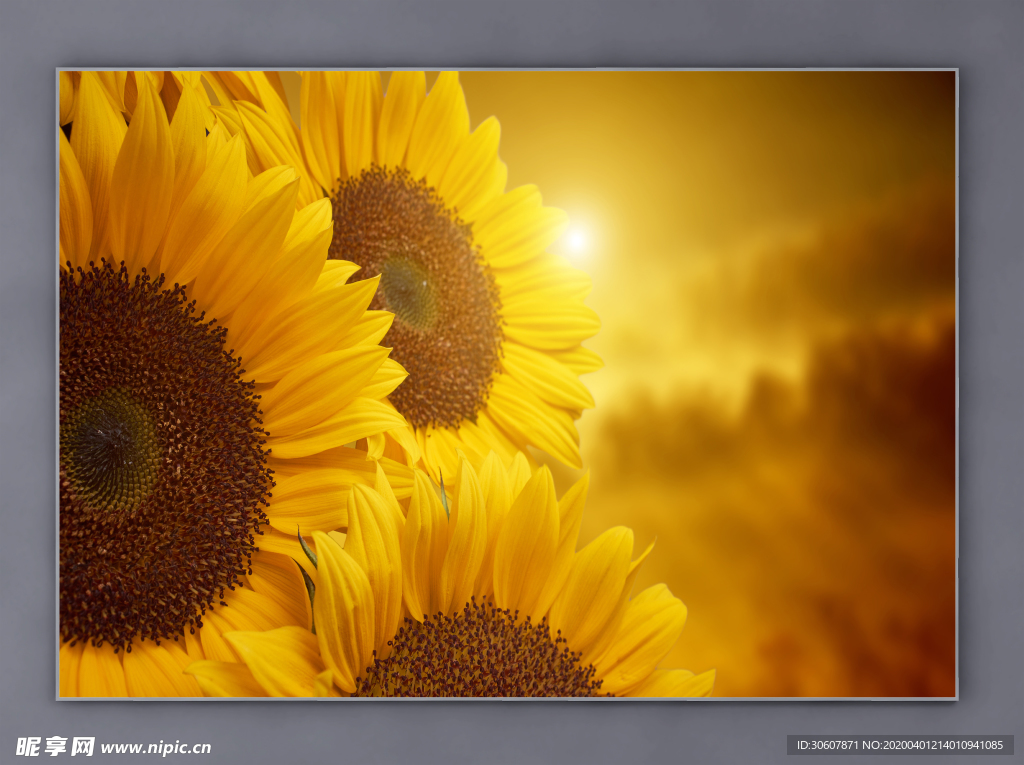
Task: Click the top middle sunflower's seed center
Action: [415, 295]
